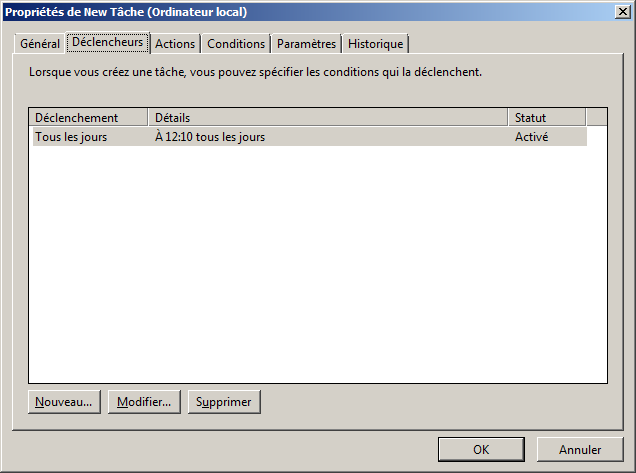Select the Déclencheurs tab
This screenshot has height=473, width=636.
[x=107, y=42]
